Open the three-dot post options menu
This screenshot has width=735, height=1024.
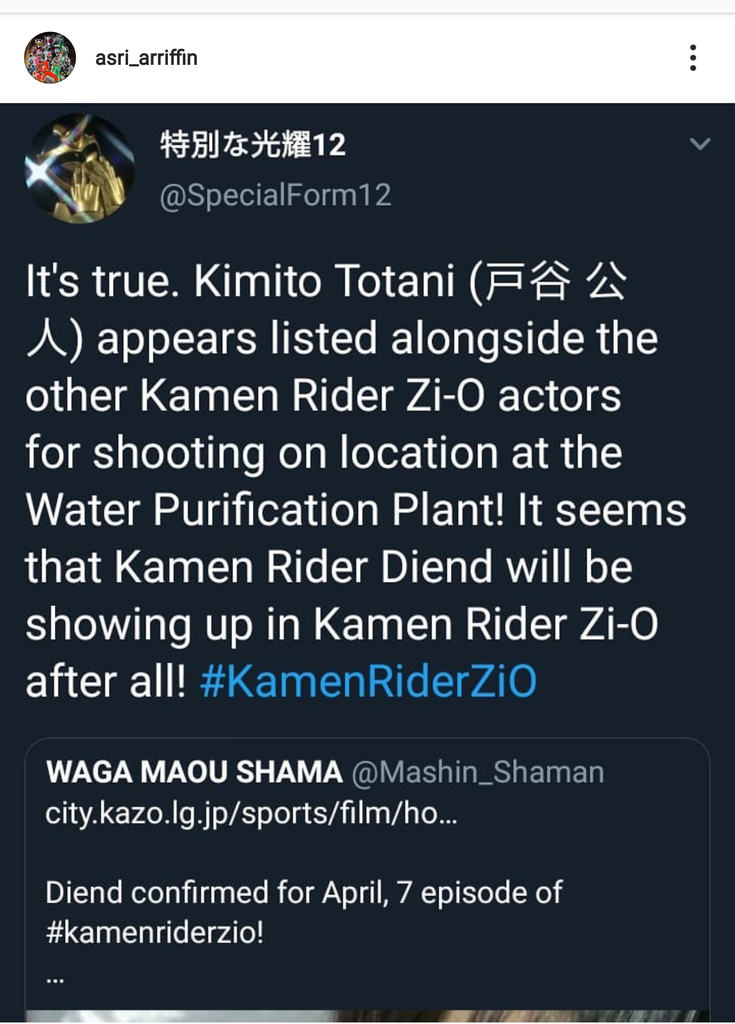(x=693, y=58)
